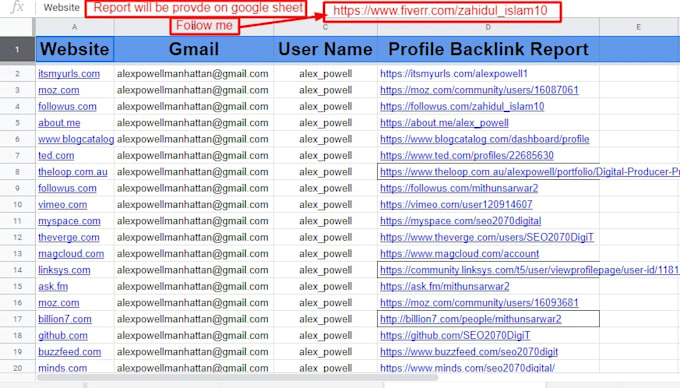Open the itsmyurls.com website link
The image size is (680, 388).
click(69, 74)
